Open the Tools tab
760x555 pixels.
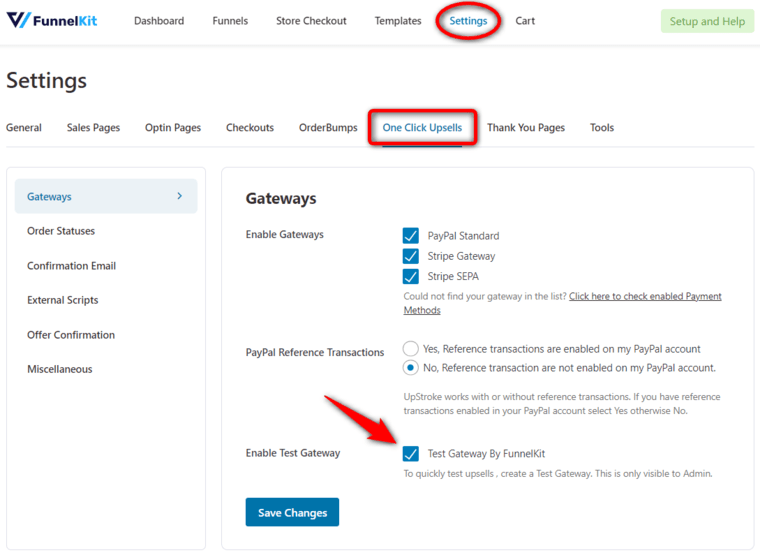(602, 127)
